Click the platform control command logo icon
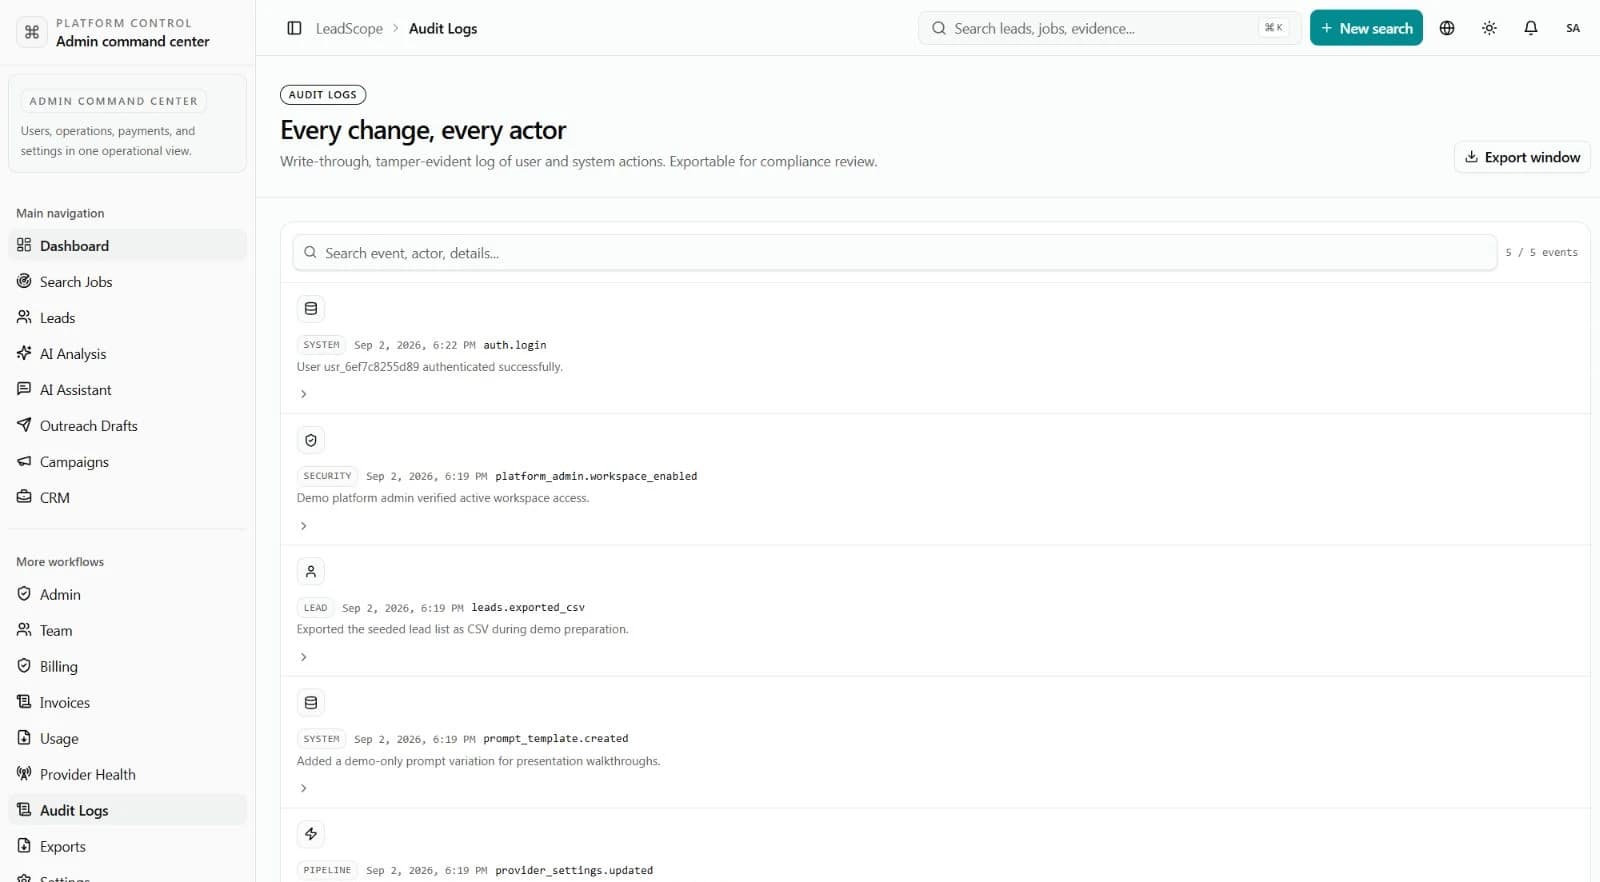Image resolution: width=1600 pixels, height=882 pixels. coord(32,32)
